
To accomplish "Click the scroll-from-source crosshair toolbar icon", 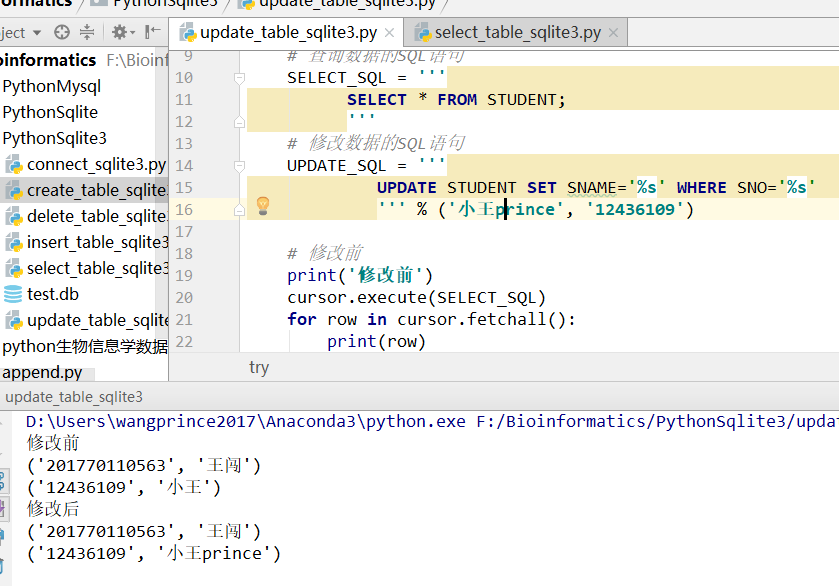I will click(x=62, y=32).
